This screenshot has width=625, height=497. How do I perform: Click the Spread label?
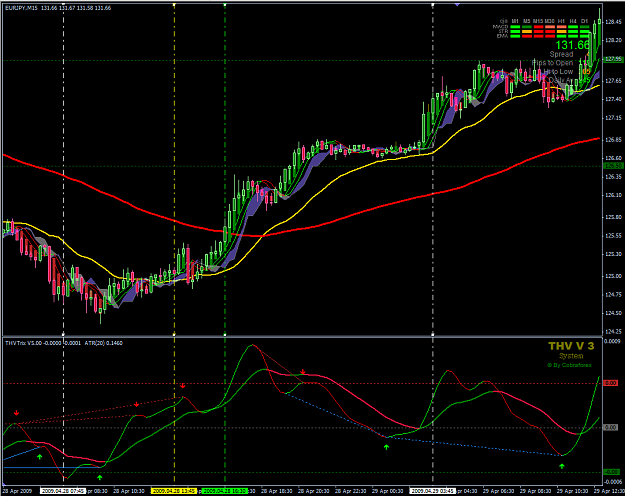[x=561, y=54]
